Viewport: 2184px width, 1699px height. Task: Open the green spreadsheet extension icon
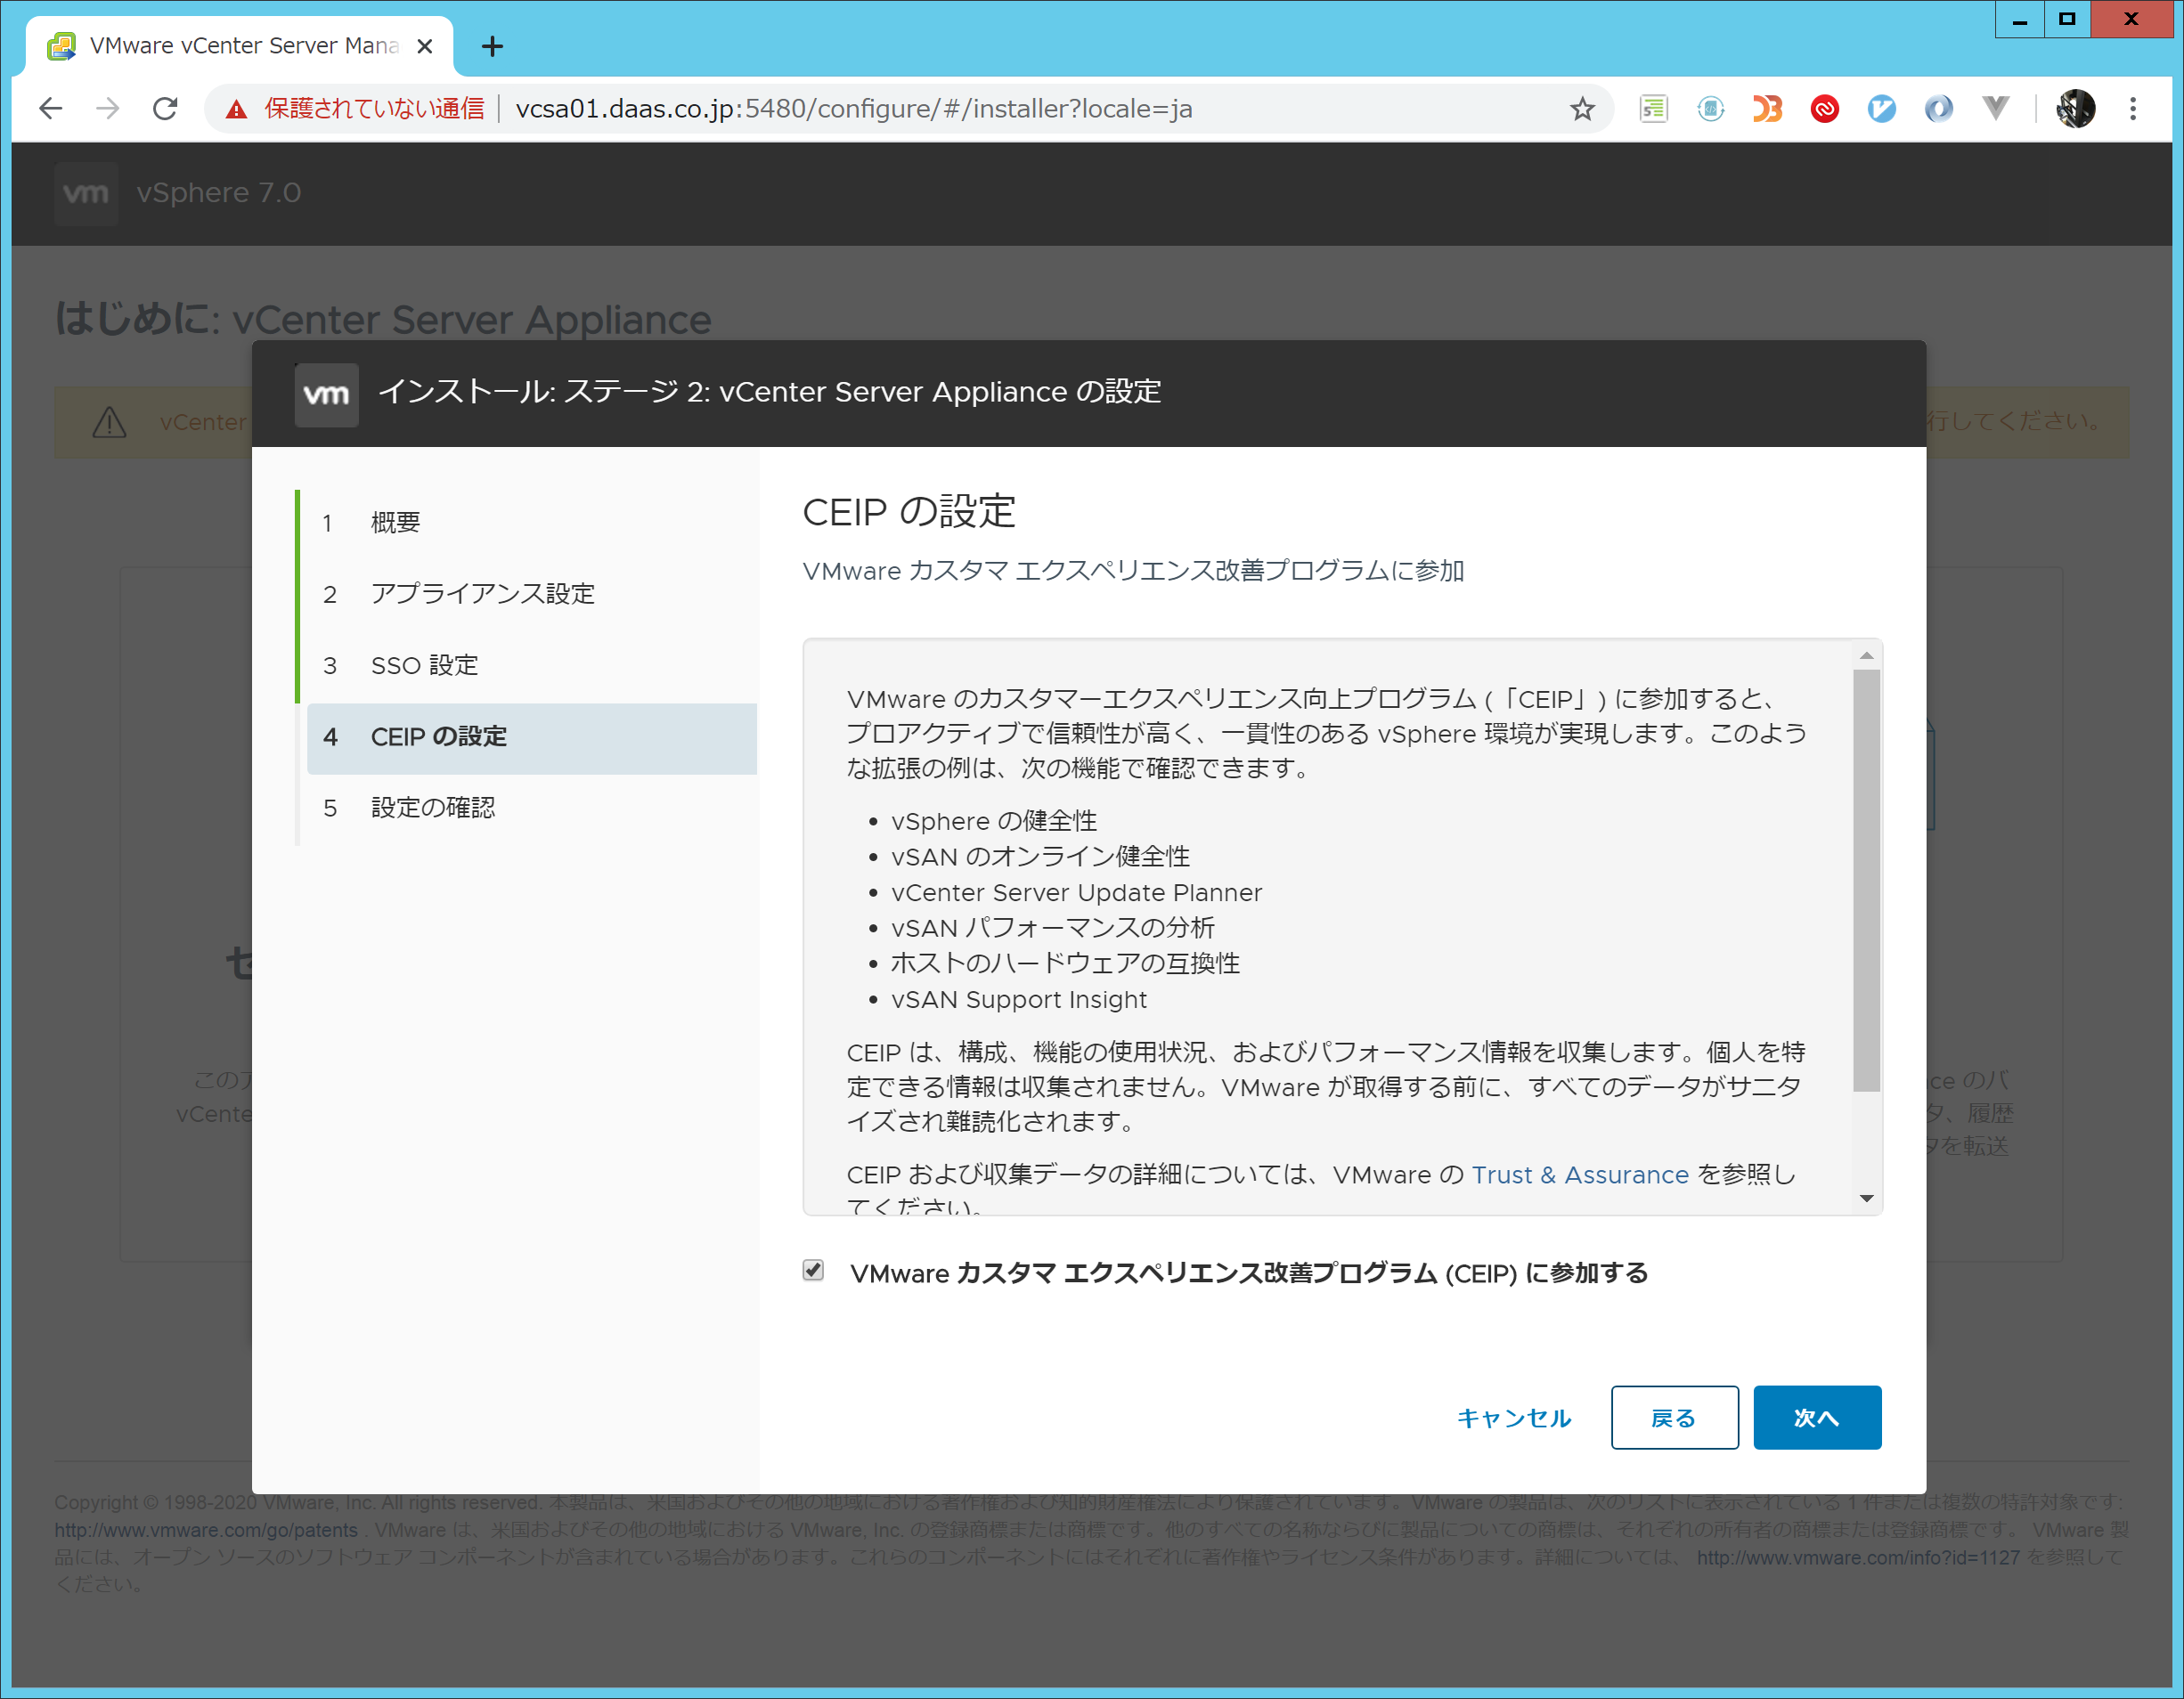(x=1654, y=108)
